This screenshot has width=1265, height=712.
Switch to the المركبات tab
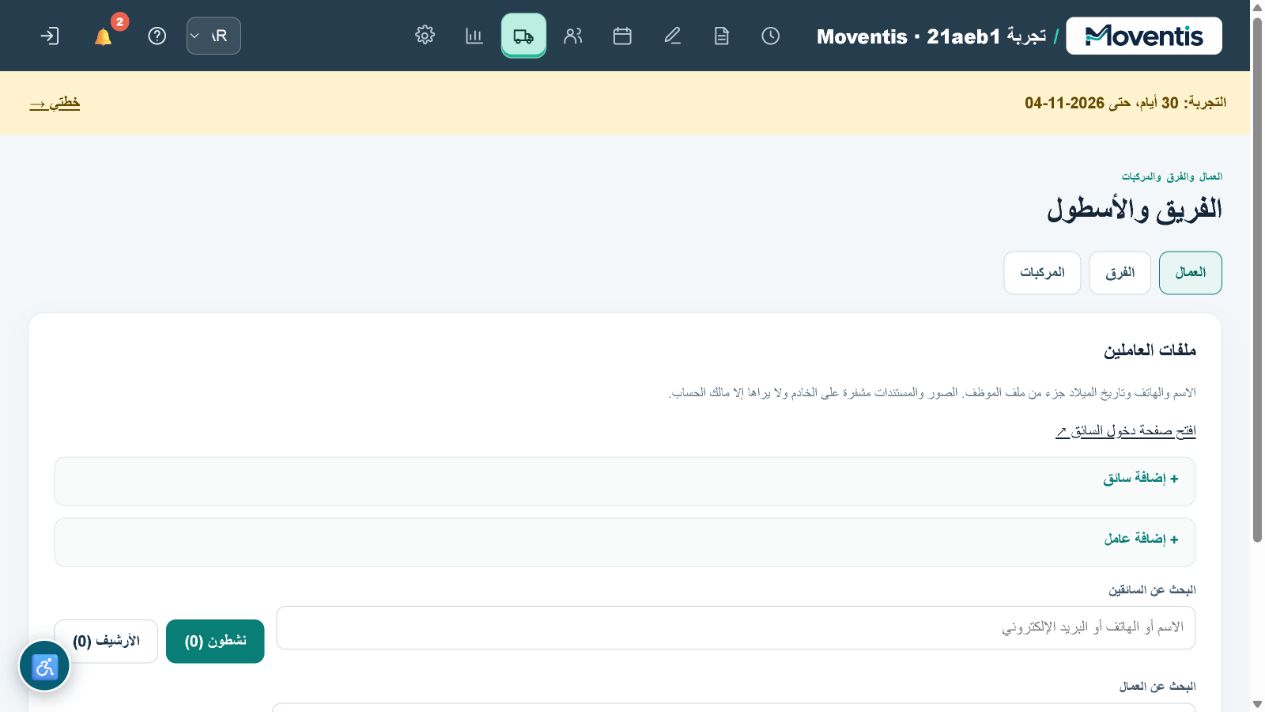tap(1042, 273)
